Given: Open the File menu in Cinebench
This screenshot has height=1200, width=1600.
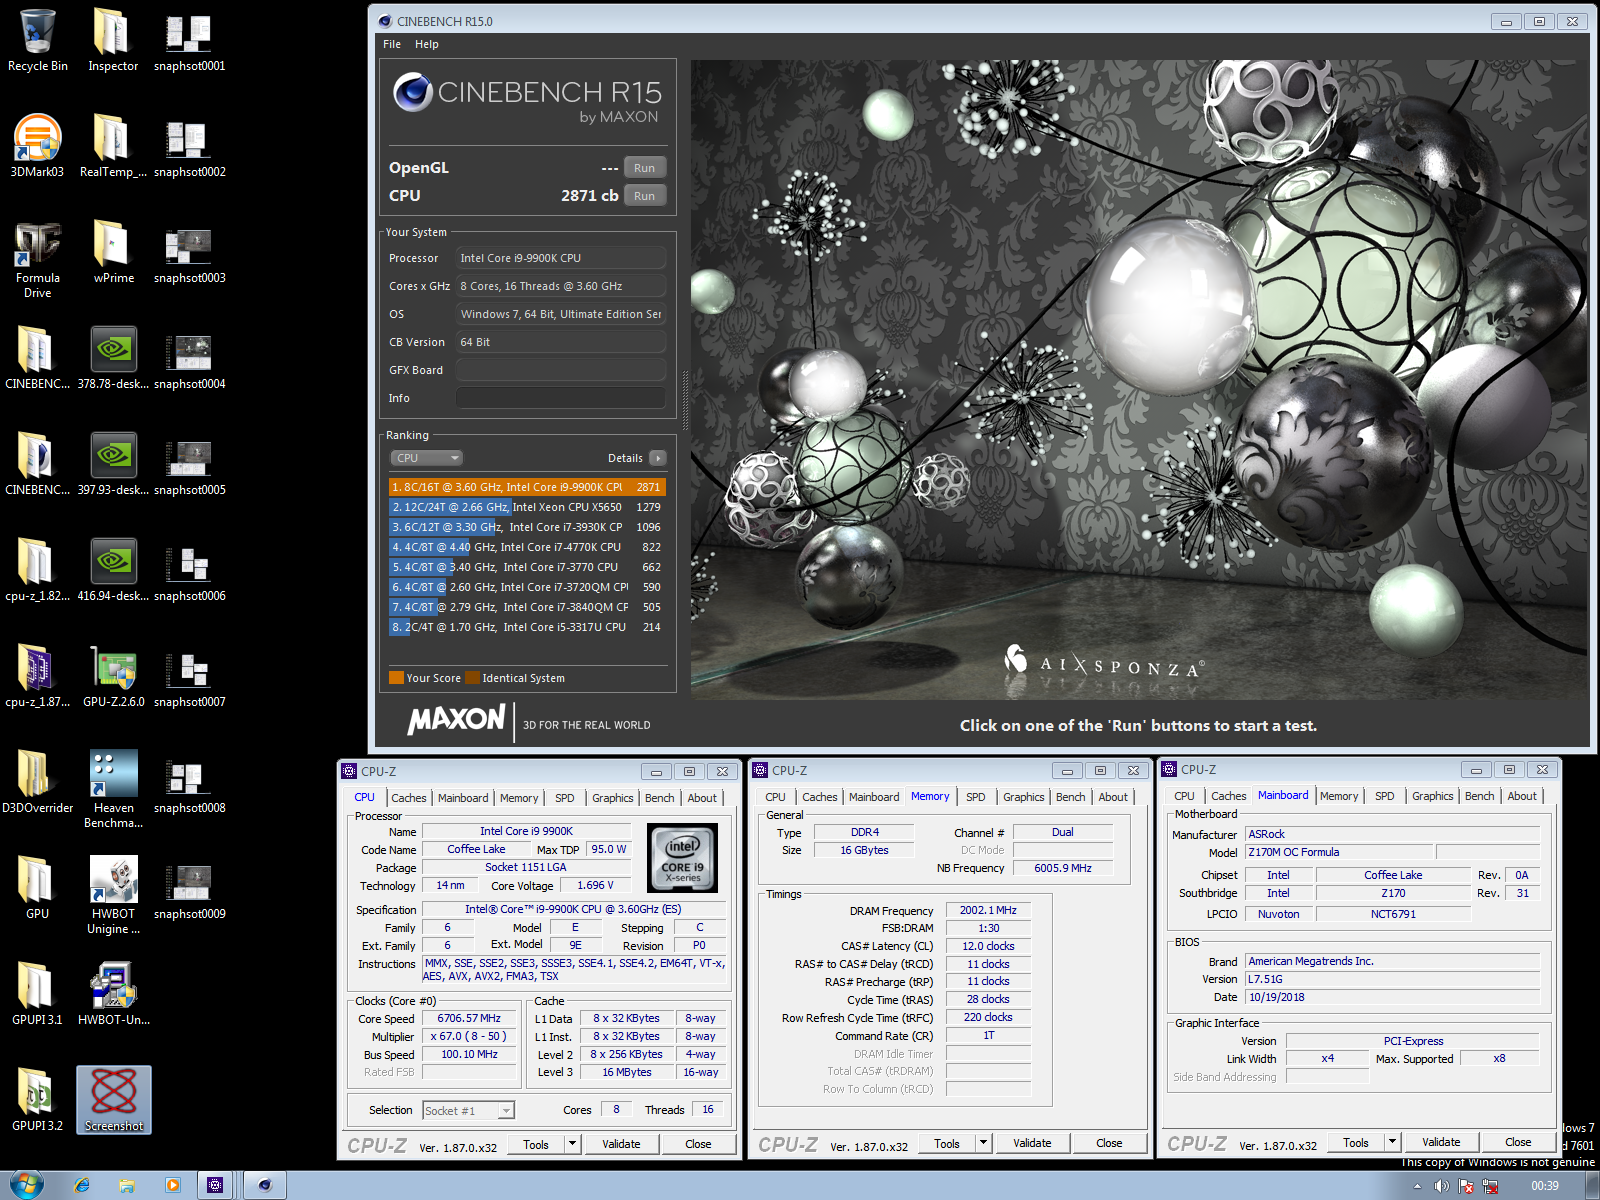Looking at the screenshot, I should 392,44.
